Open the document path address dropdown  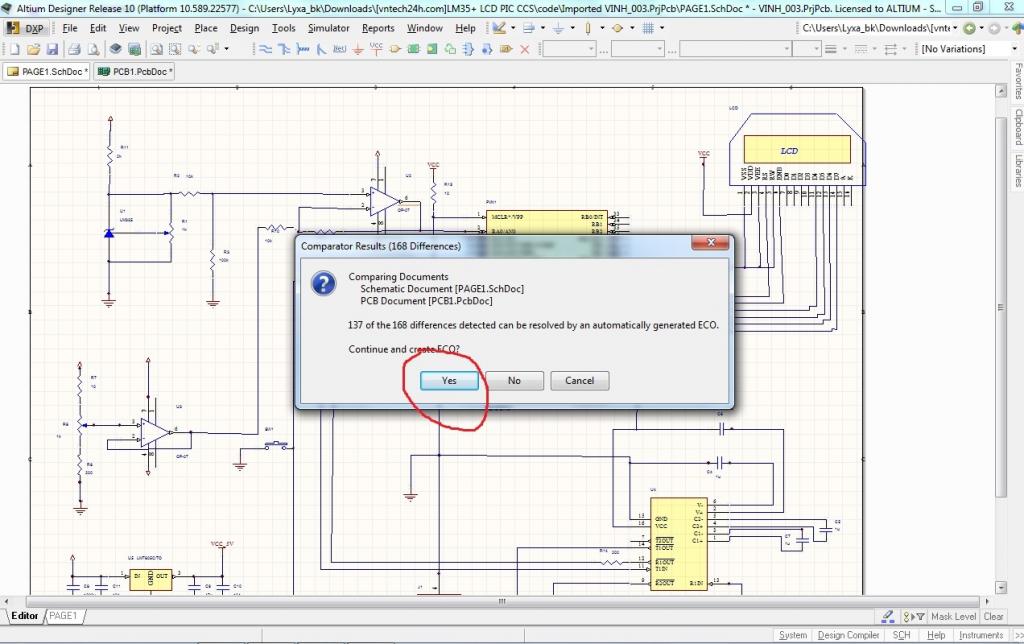click(955, 28)
